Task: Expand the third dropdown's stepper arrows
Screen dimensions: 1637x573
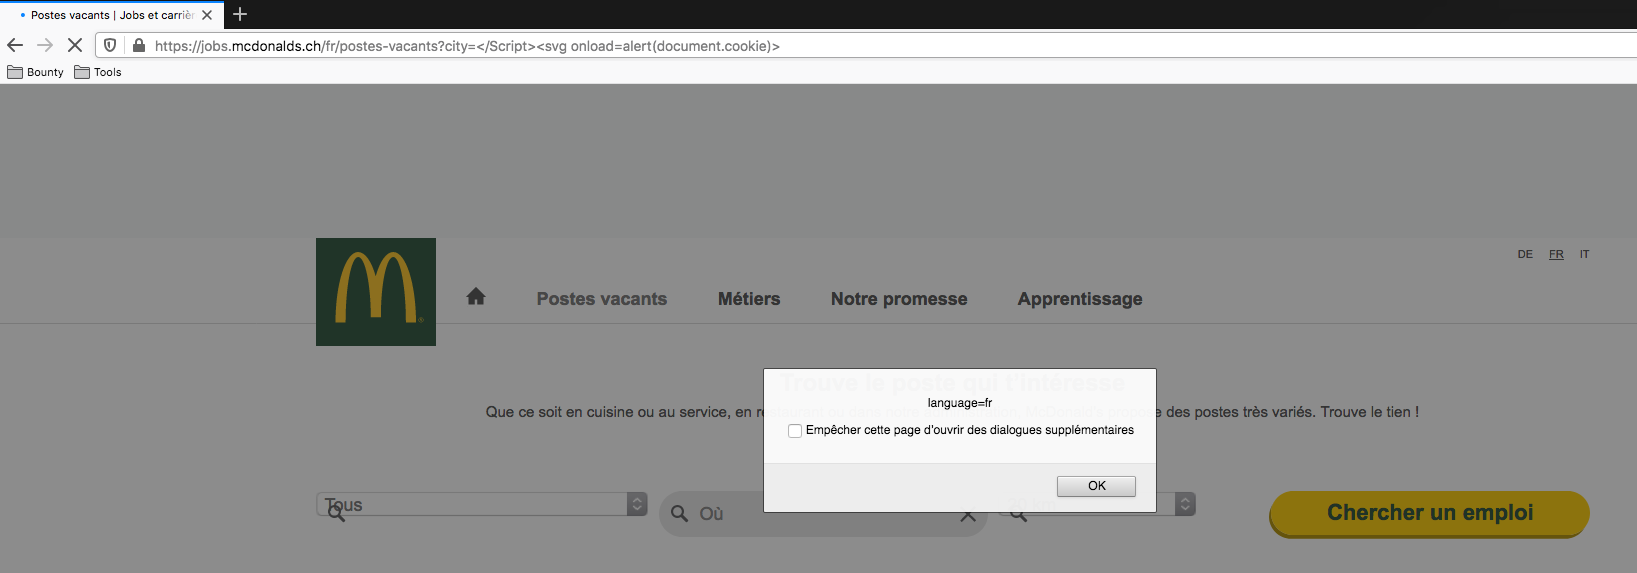Action: click(1185, 504)
